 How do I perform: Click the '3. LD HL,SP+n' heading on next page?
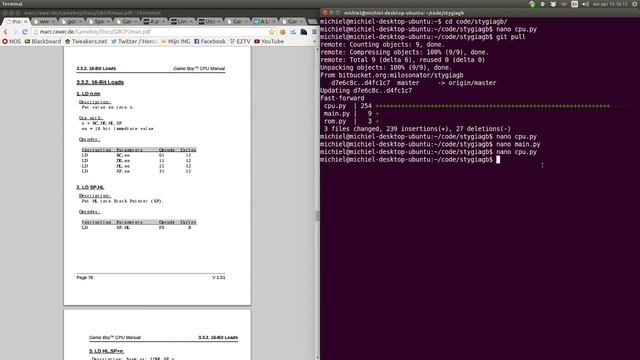click(x=106, y=351)
